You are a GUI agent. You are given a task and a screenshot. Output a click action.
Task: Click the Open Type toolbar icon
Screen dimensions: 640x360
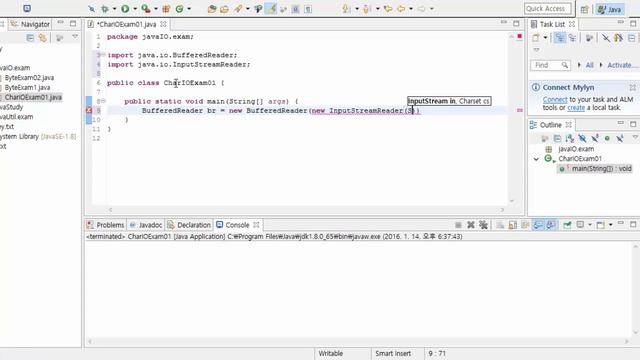[x=211, y=9]
